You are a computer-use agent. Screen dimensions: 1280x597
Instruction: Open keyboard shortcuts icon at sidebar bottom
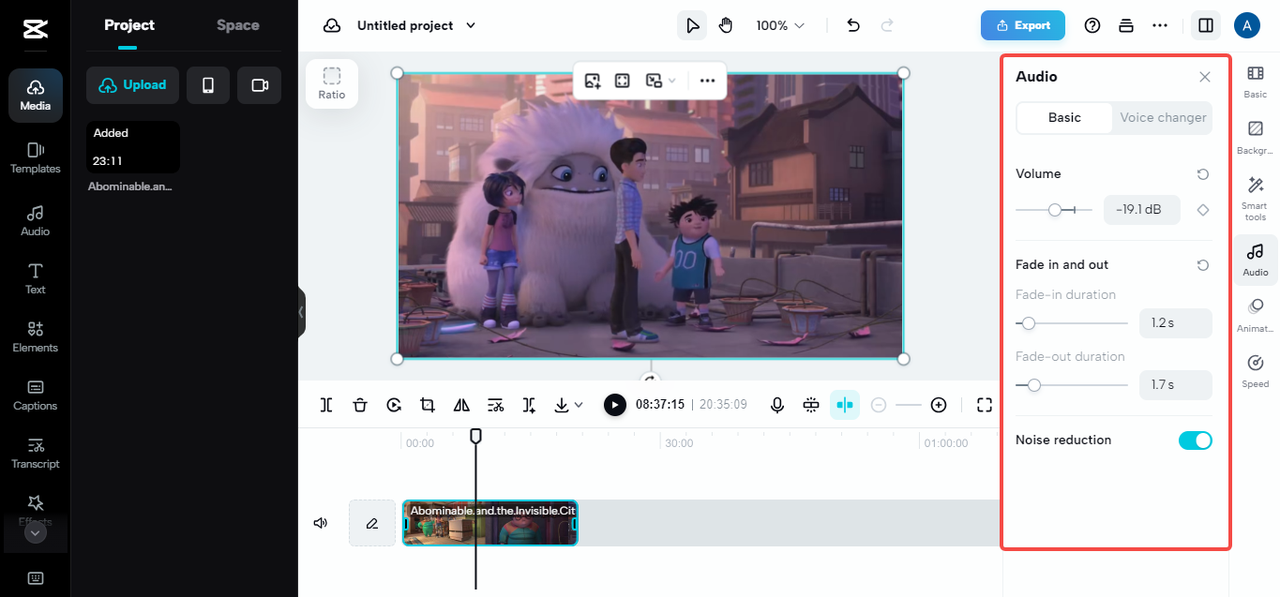pos(35,578)
